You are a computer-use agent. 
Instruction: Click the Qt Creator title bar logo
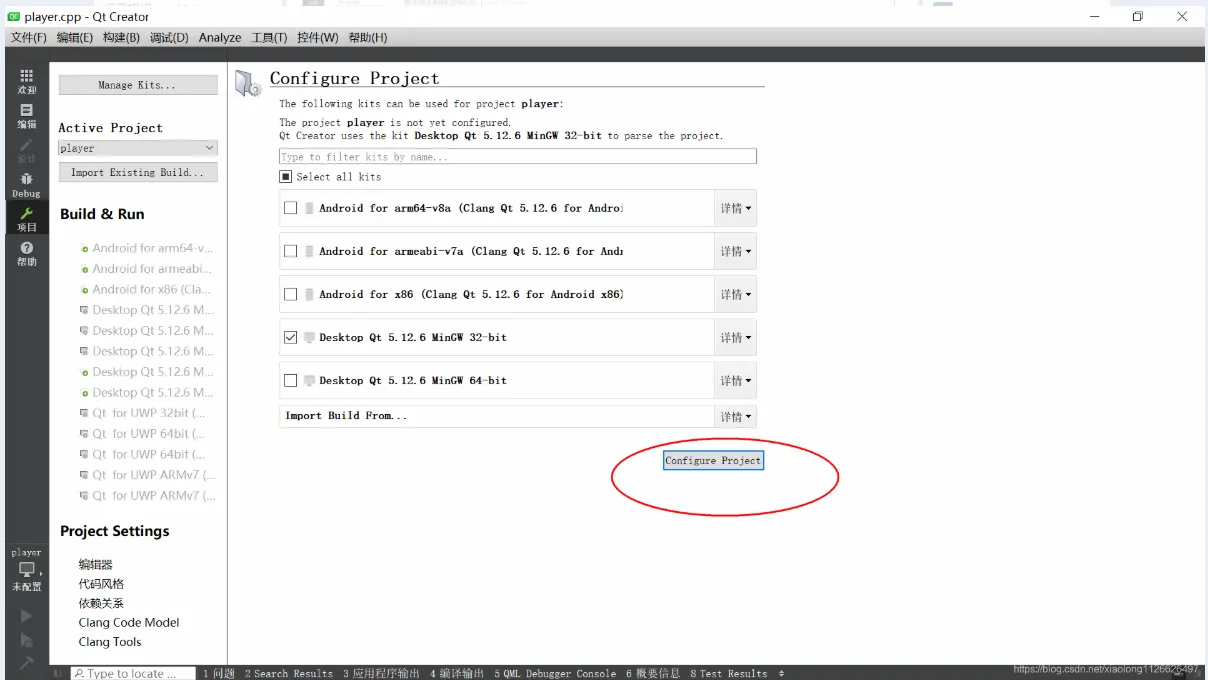pos(14,16)
